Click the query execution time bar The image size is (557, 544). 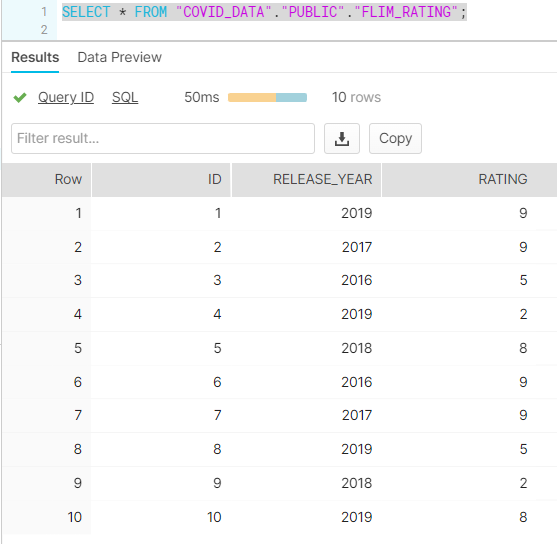point(267,98)
